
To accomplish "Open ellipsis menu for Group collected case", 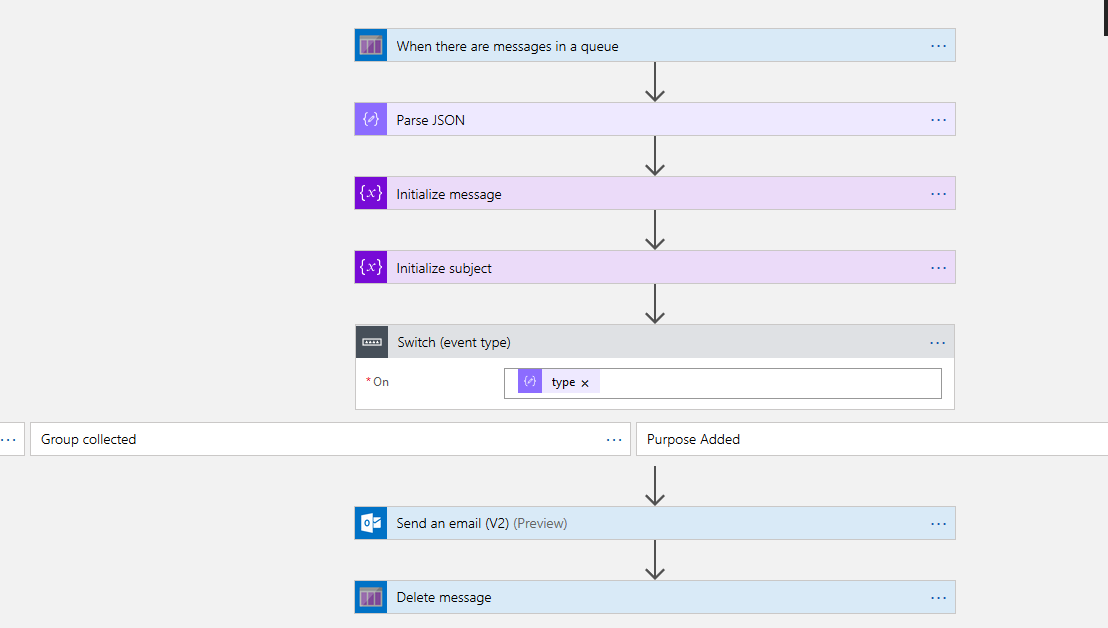I will 614,439.
